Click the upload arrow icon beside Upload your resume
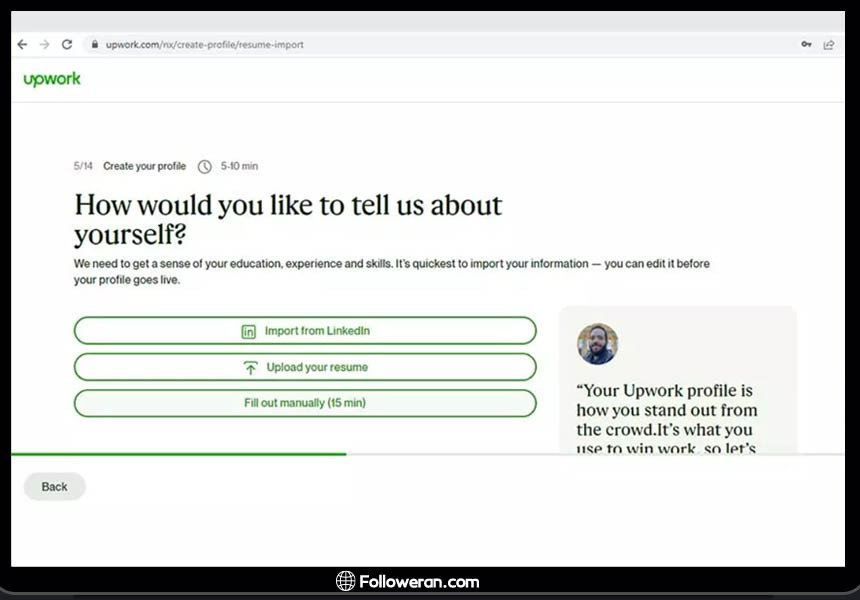 (x=250, y=368)
